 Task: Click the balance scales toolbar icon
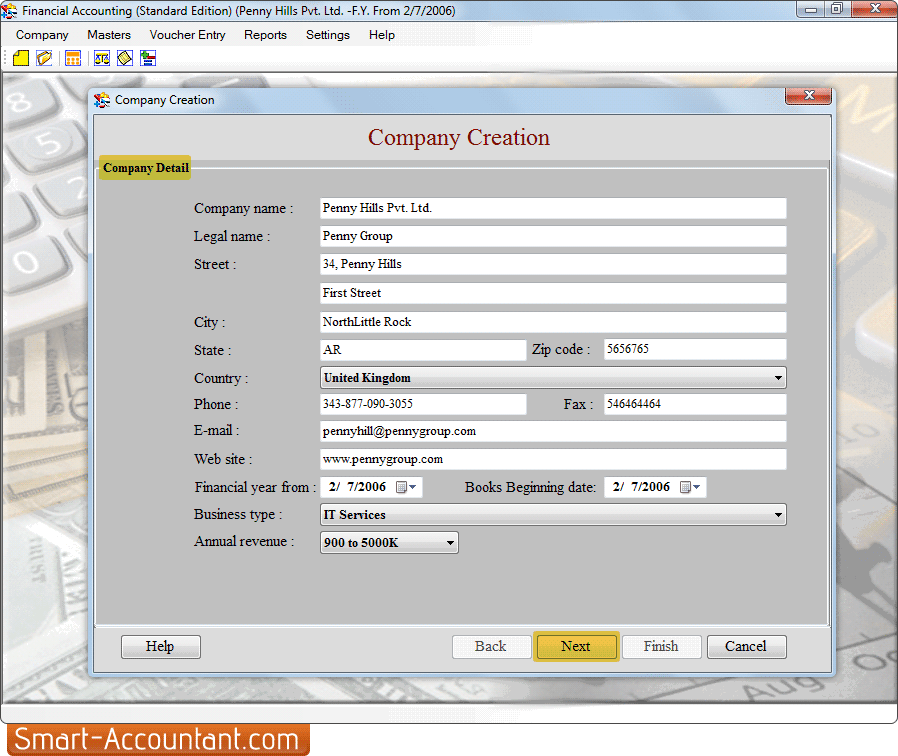point(102,58)
